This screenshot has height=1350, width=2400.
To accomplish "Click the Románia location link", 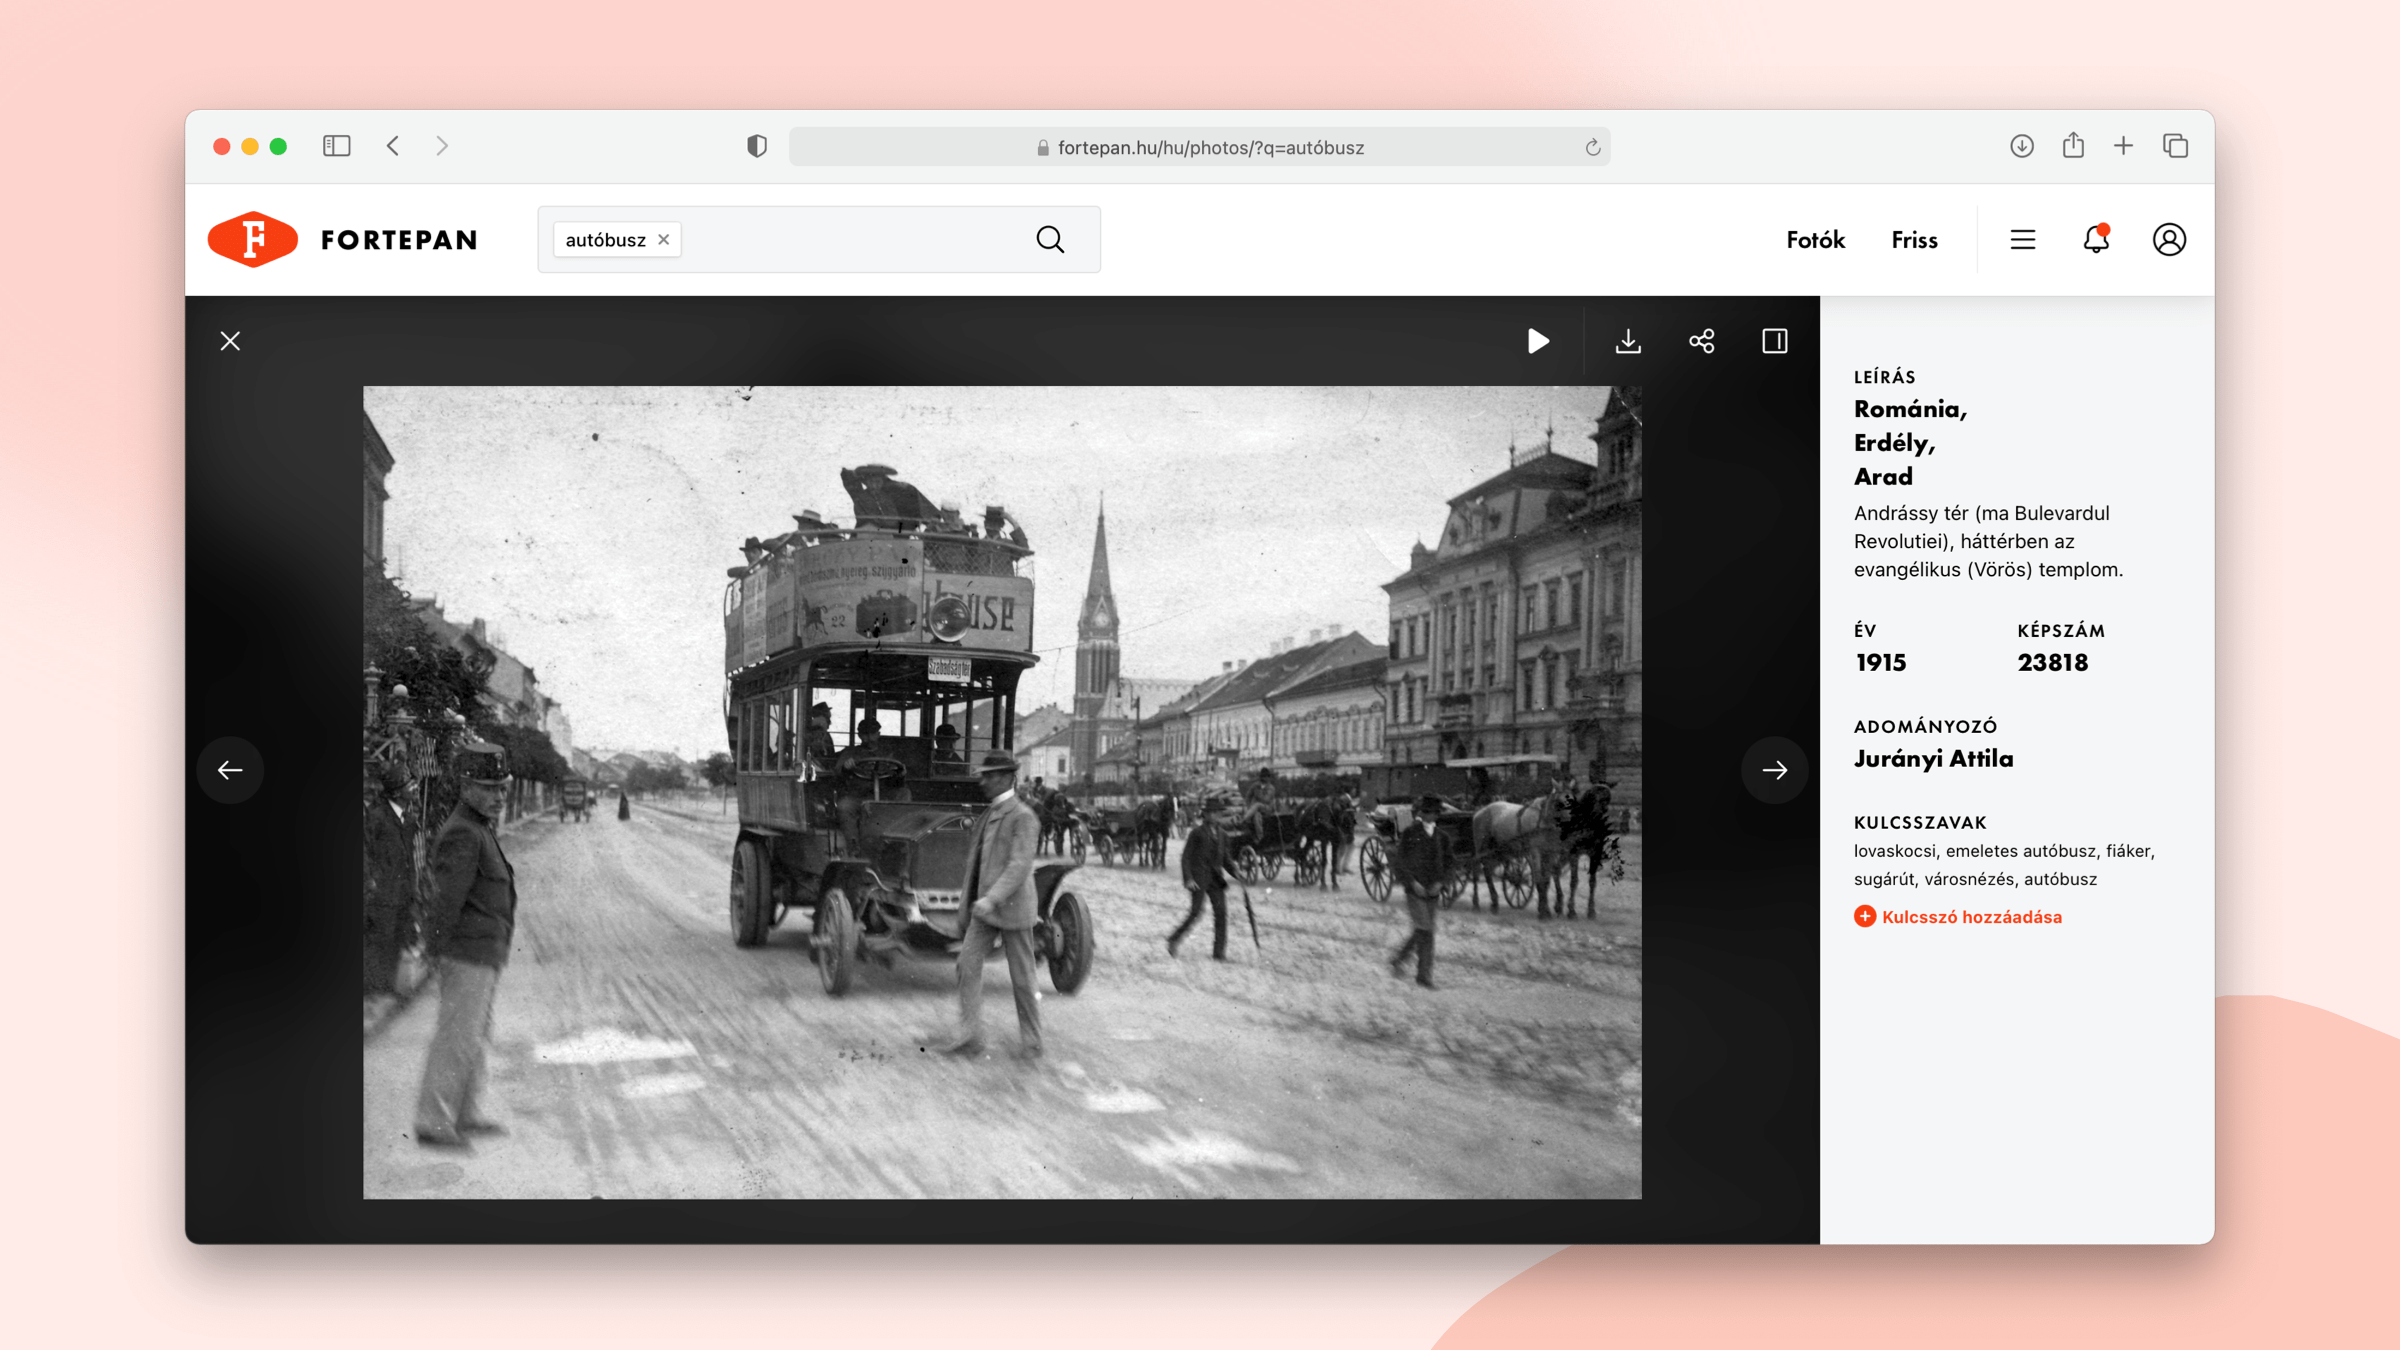I will [x=1909, y=409].
